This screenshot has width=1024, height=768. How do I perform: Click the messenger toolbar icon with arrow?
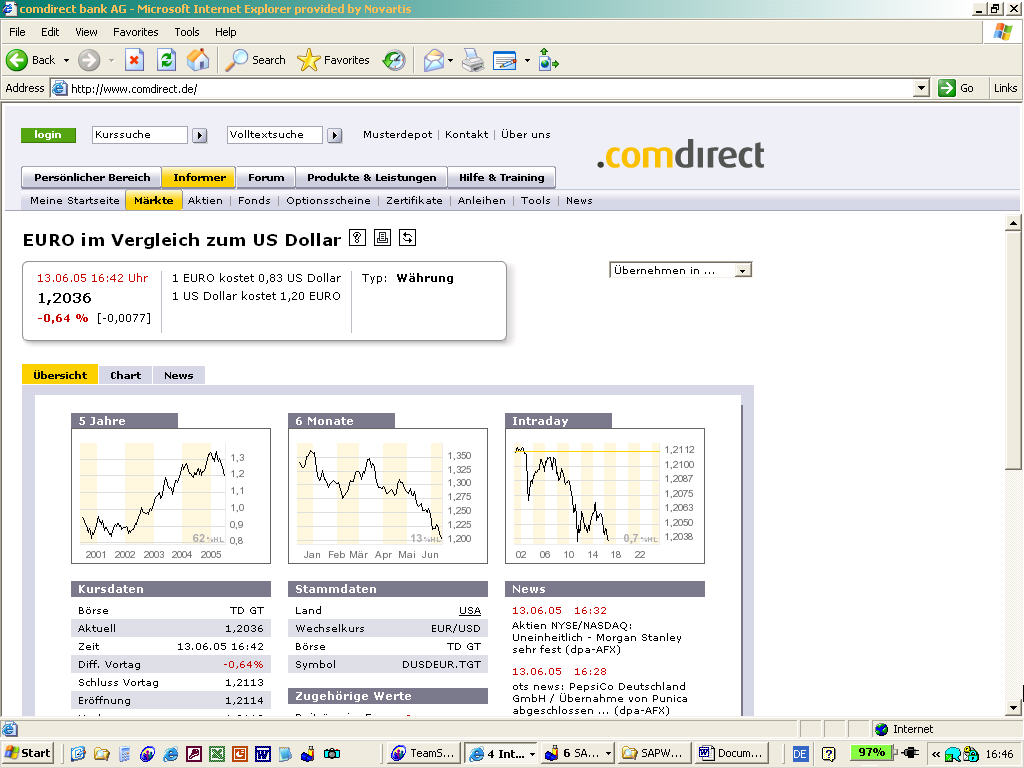548,60
